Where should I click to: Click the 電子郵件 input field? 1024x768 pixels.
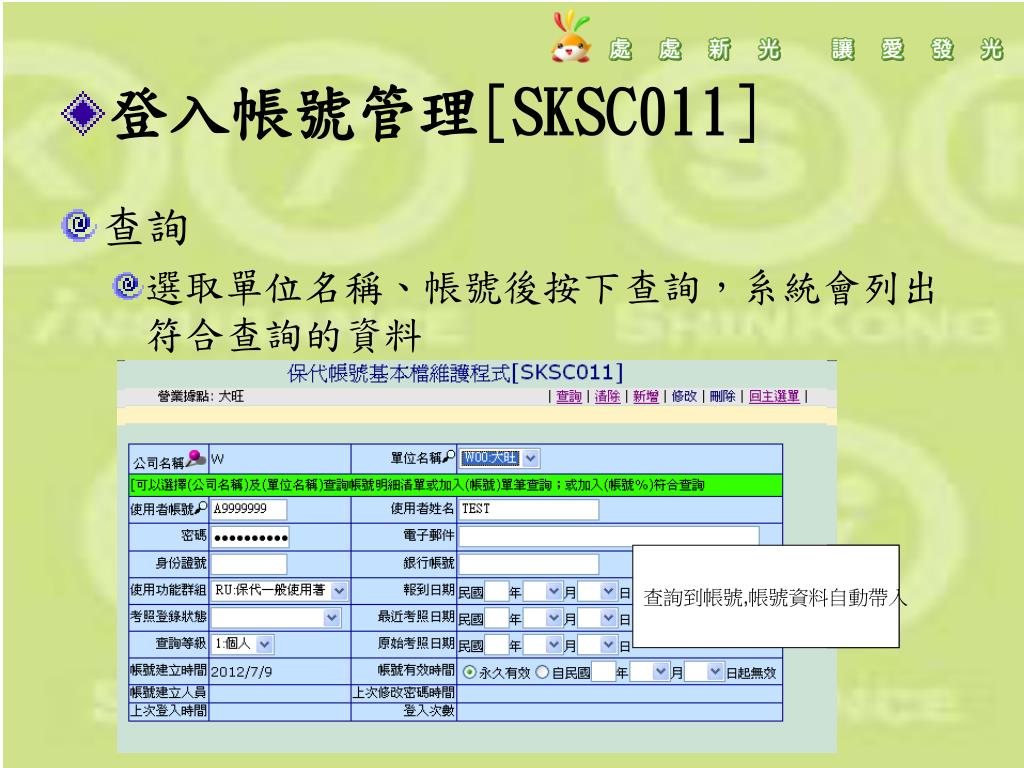tap(609, 536)
